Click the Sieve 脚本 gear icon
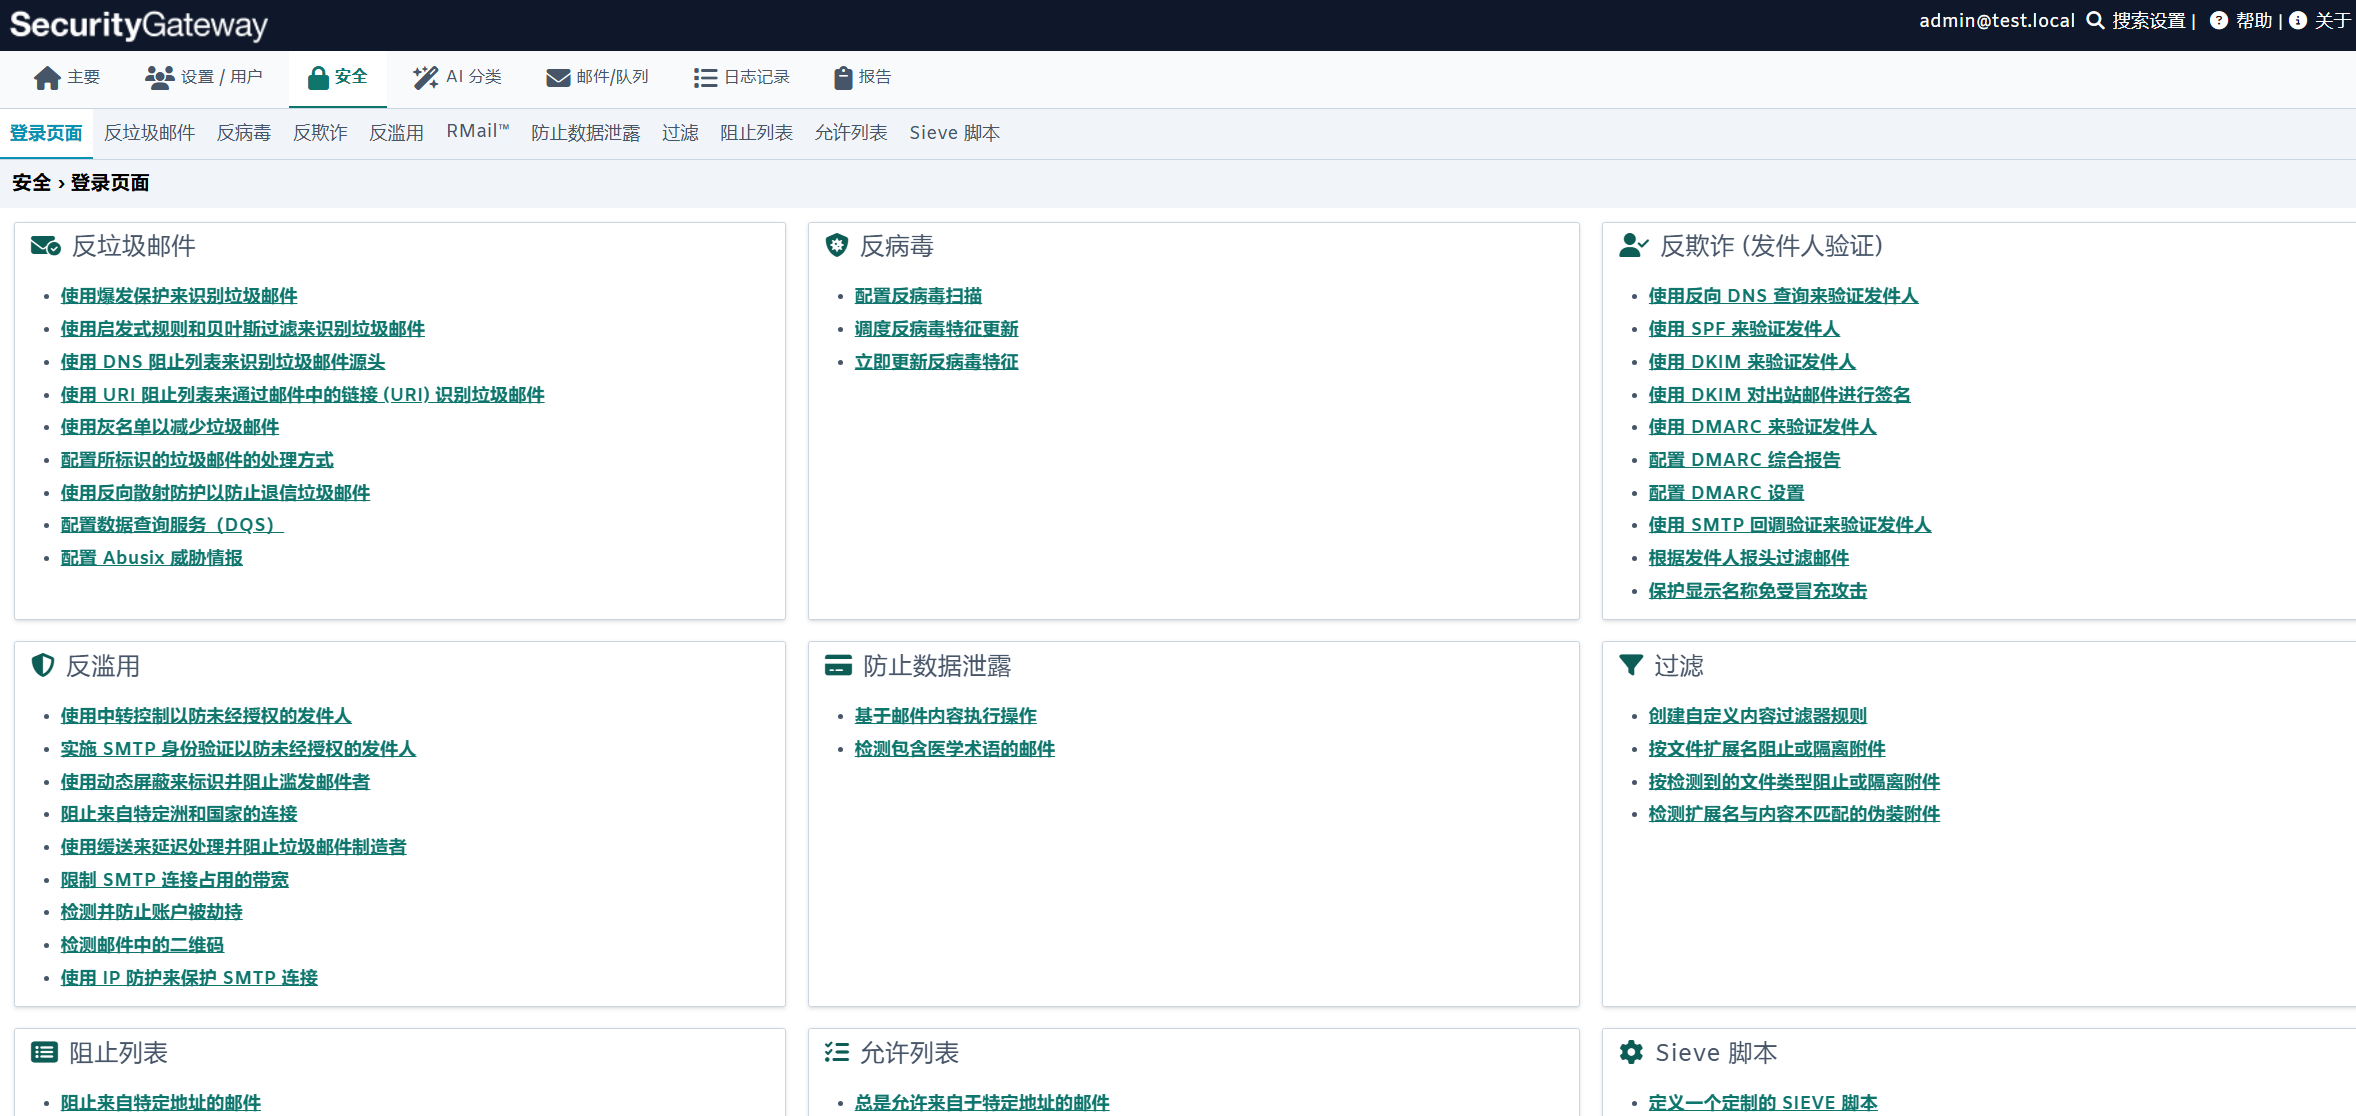Image resolution: width=2356 pixels, height=1116 pixels. 1631,1052
